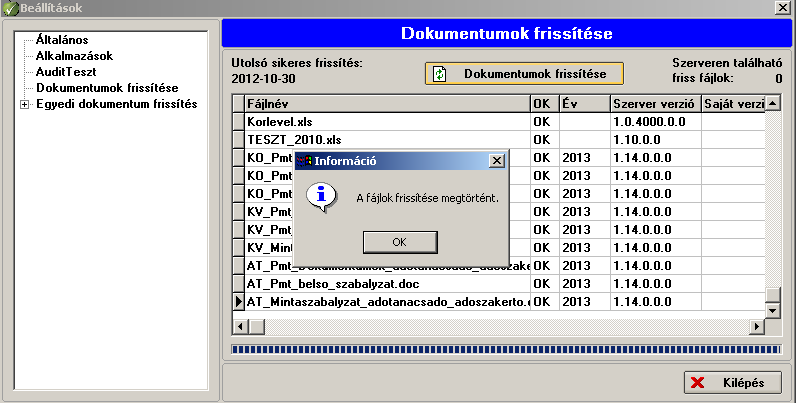Click the horizontal scroll right arrow
796x403 pixels.
click(757, 326)
